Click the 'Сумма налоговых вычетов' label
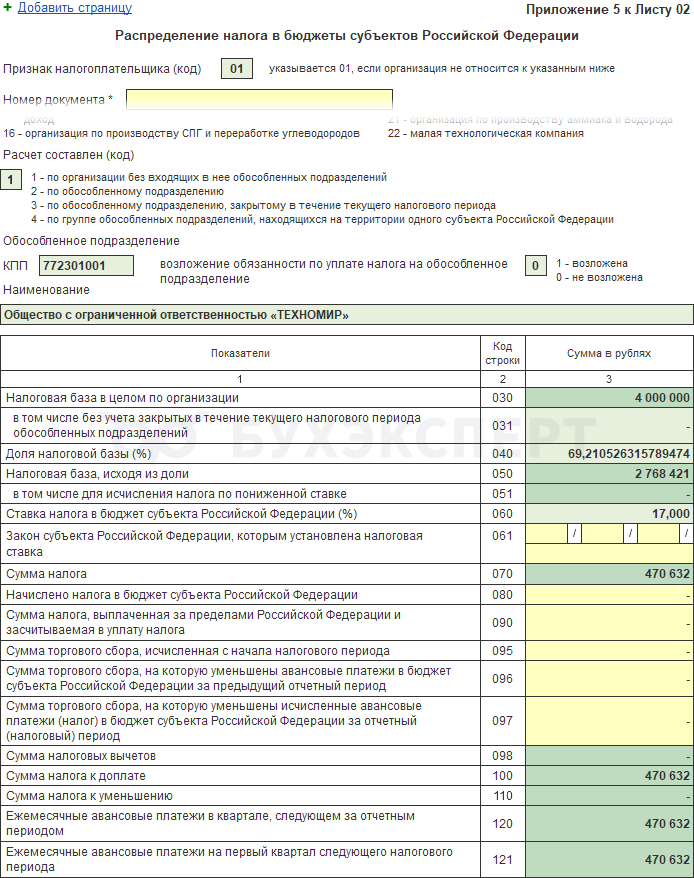The image size is (694, 878). [81, 756]
